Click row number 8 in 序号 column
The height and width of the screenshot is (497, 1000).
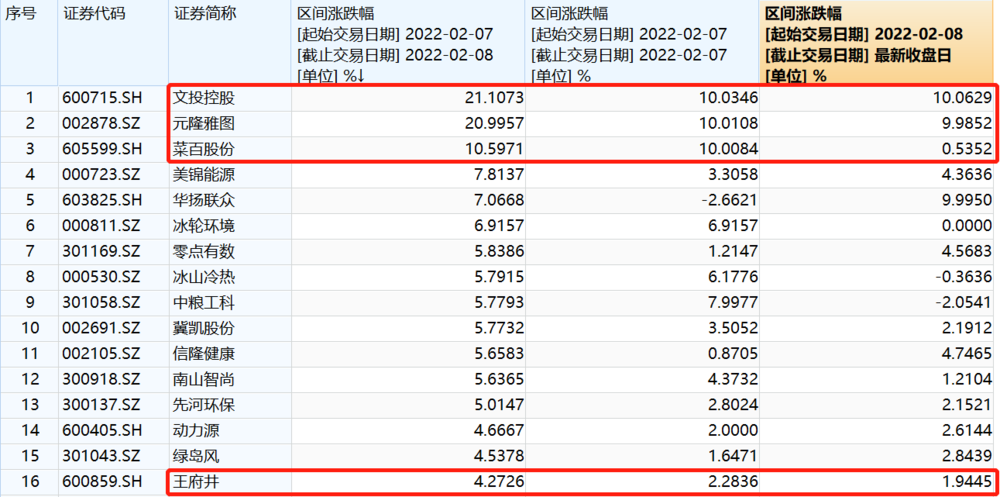pos(29,277)
